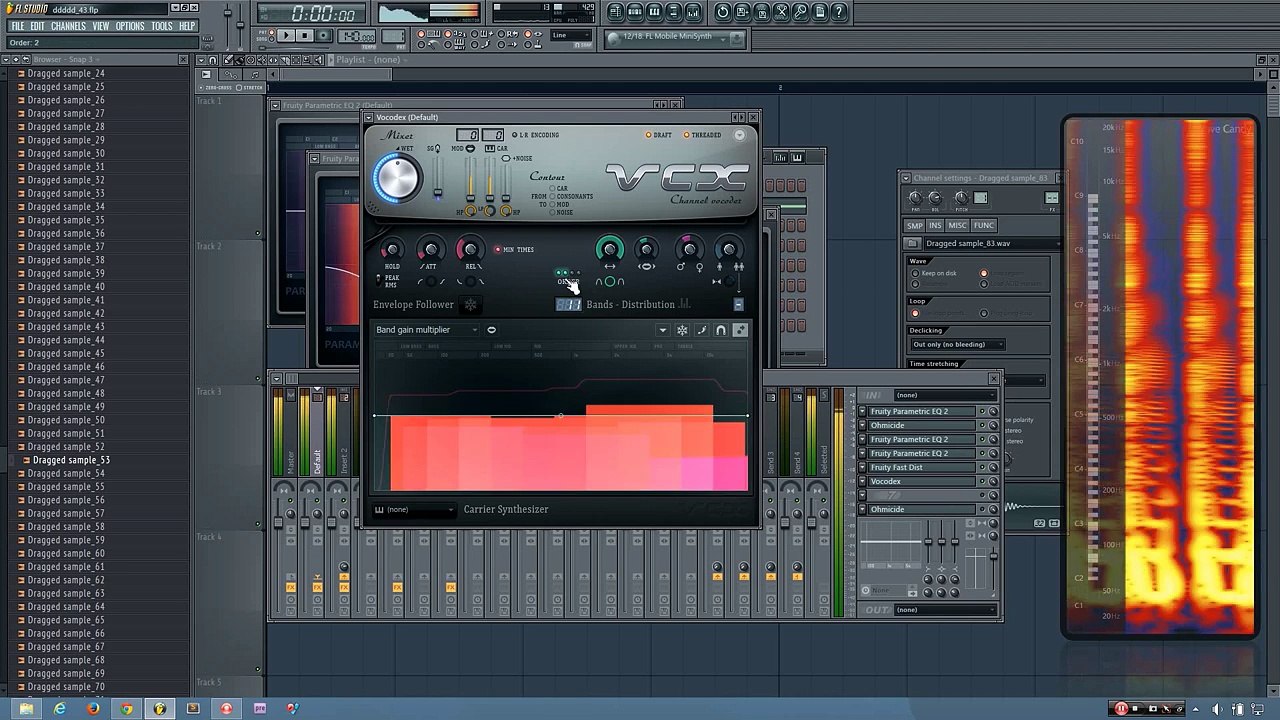The image size is (1280, 720).
Task: Click the Vocodex HOLD knob
Action: [x=392, y=250]
